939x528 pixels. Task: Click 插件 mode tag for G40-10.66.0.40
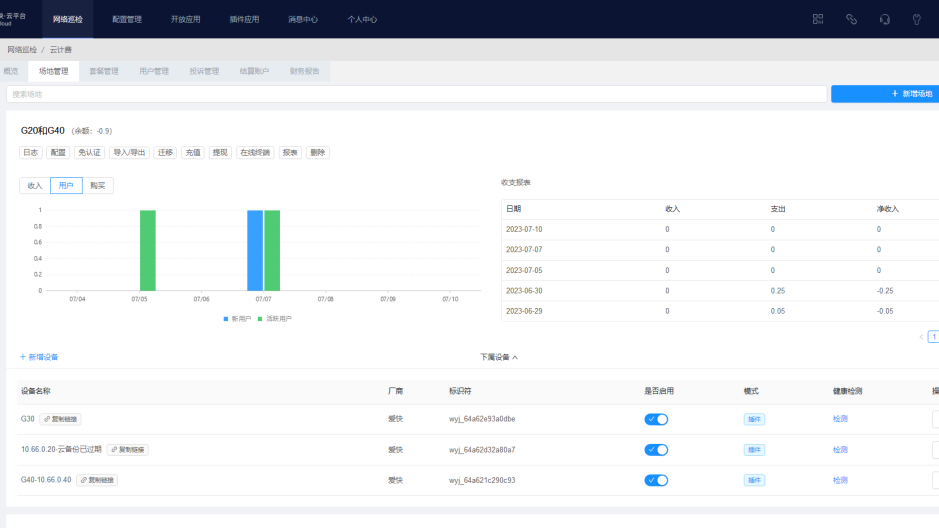coord(754,480)
